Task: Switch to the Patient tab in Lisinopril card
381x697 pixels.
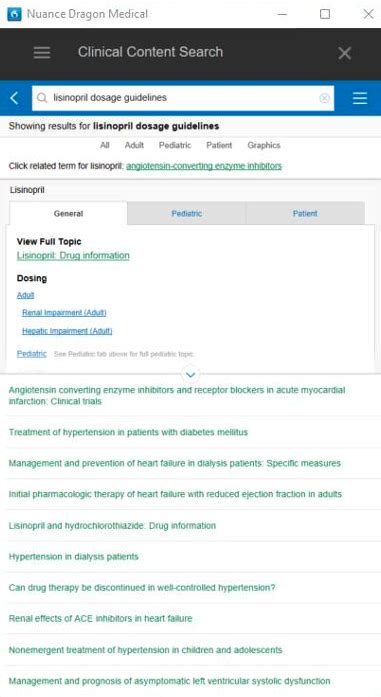Action: point(305,214)
